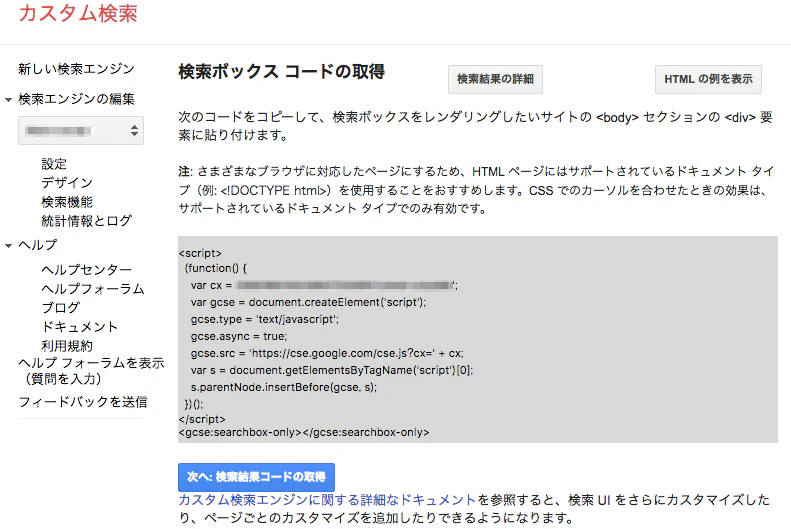This screenshot has width=791, height=529.
Task: Click the HTML の例を表示 button
Action: pyautogui.click(x=708, y=79)
